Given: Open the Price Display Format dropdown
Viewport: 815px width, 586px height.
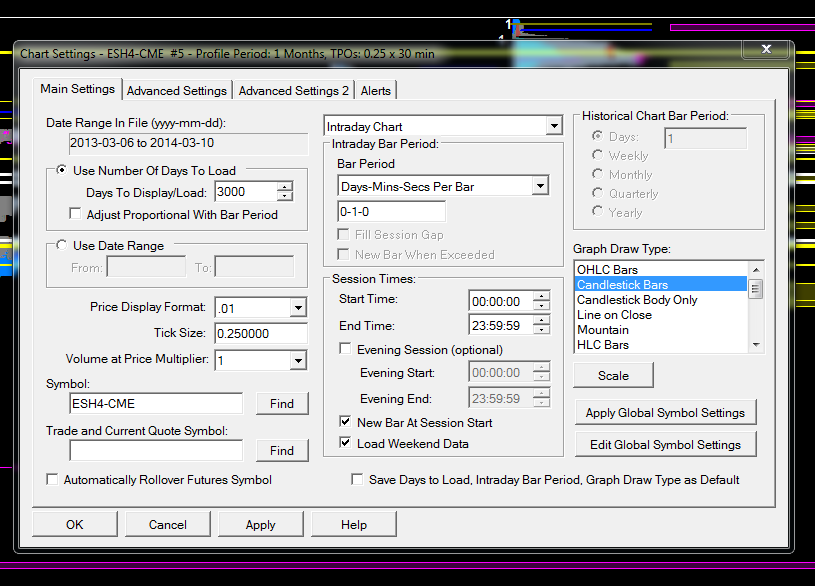Looking at the screenshot, I should [x=298, y=308].
